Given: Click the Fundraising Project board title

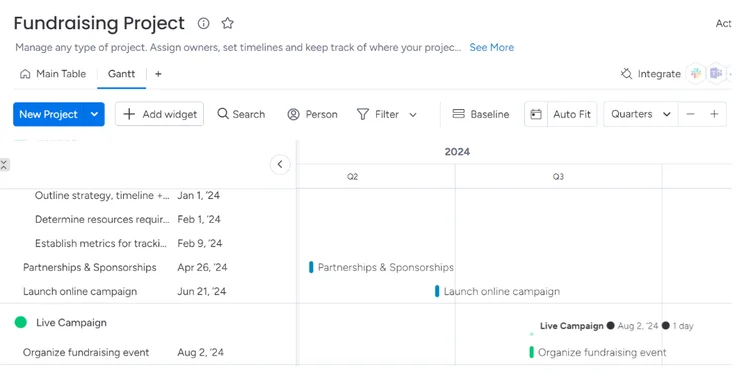Looking at the screenshot, I should pos(99,23).
